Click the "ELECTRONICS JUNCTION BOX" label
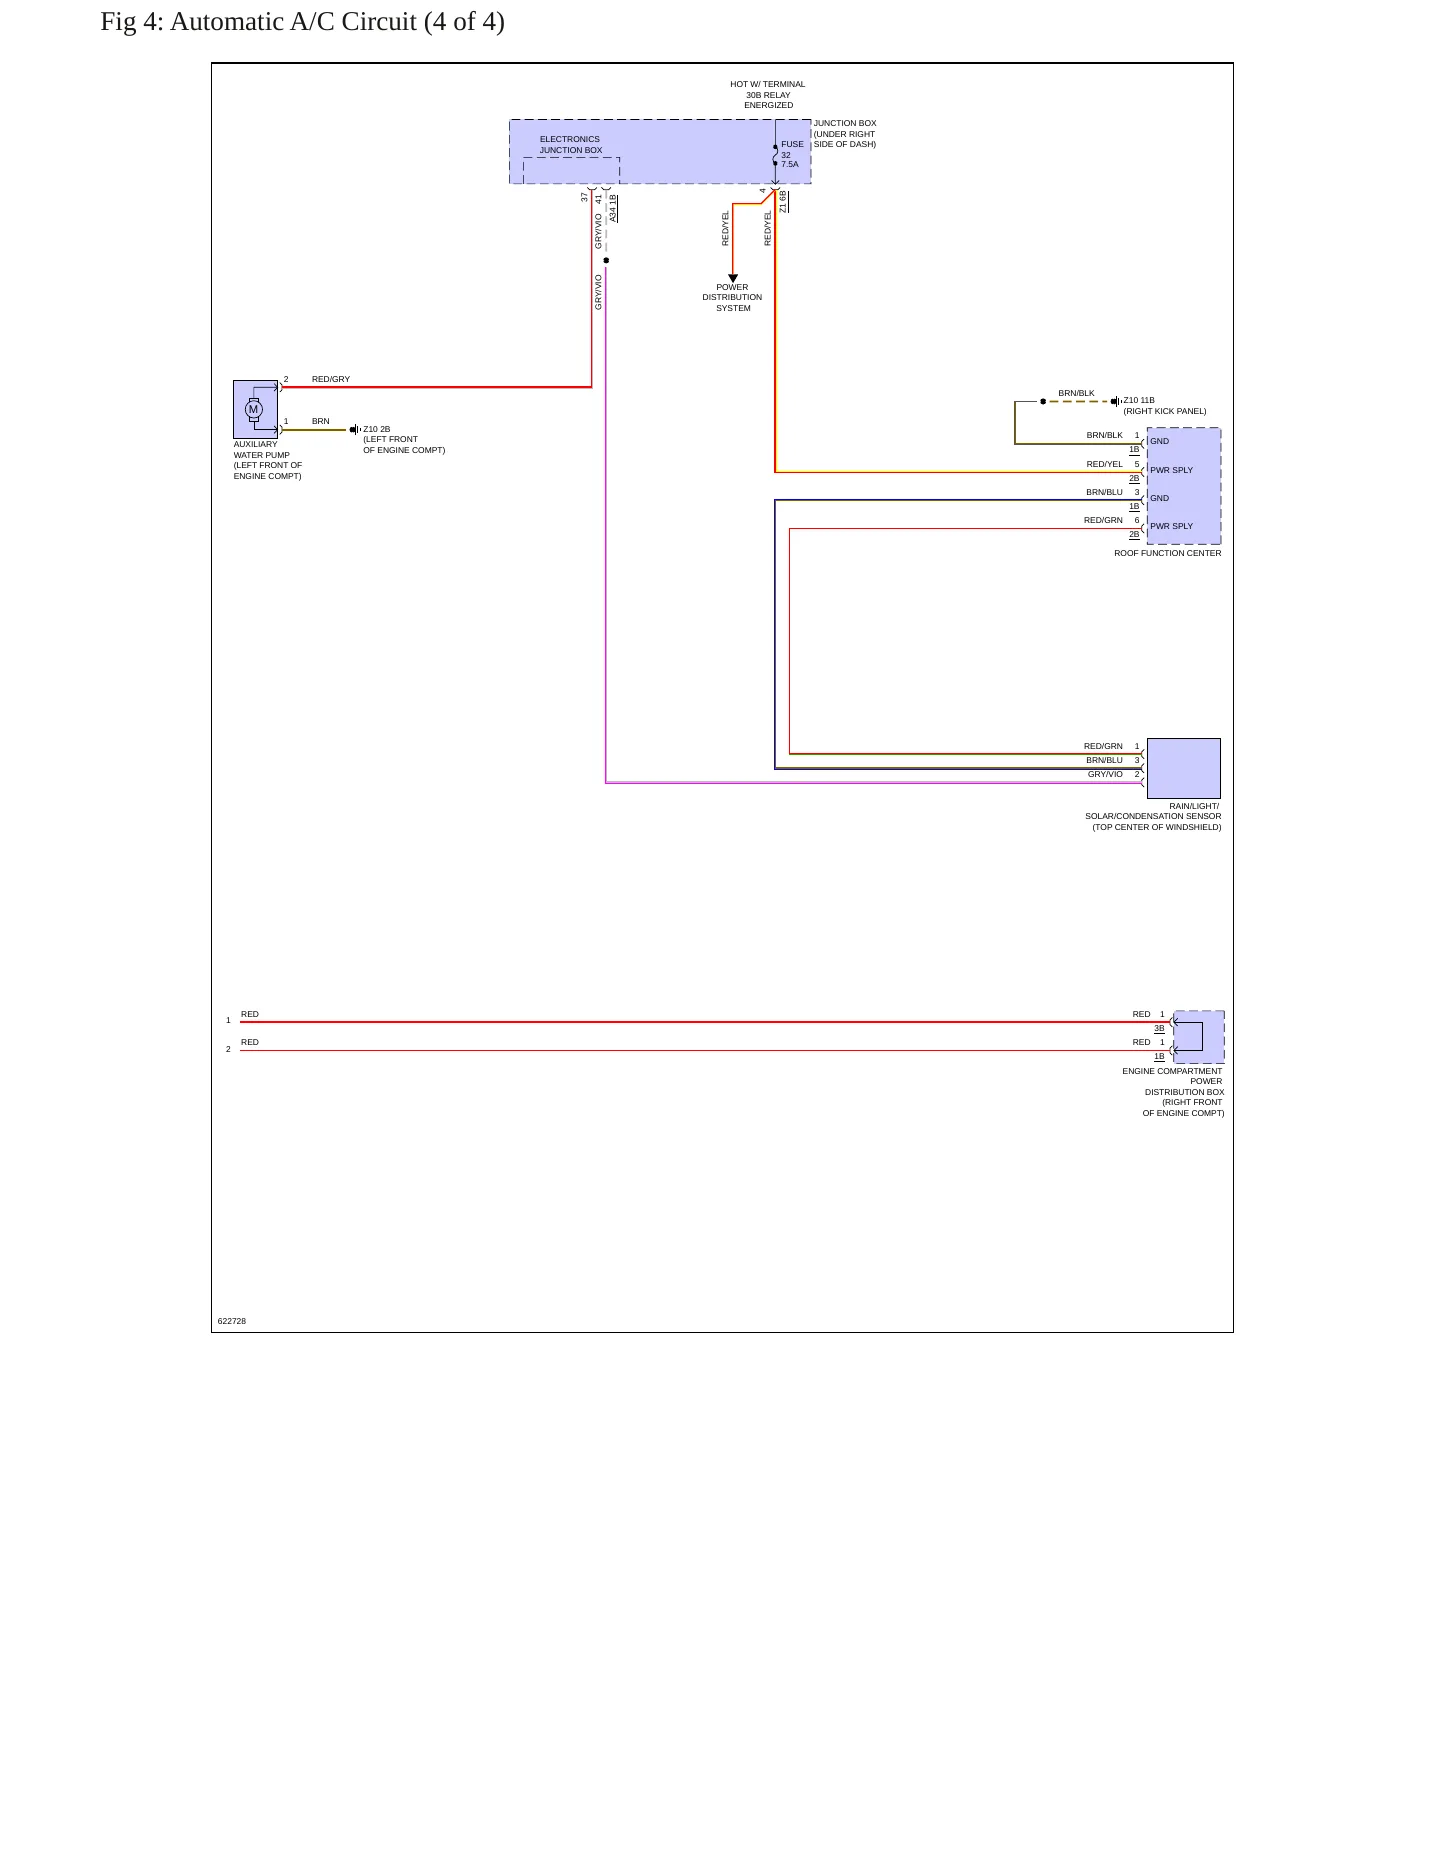The image size is (1445, 1870). tap(571, 145)
